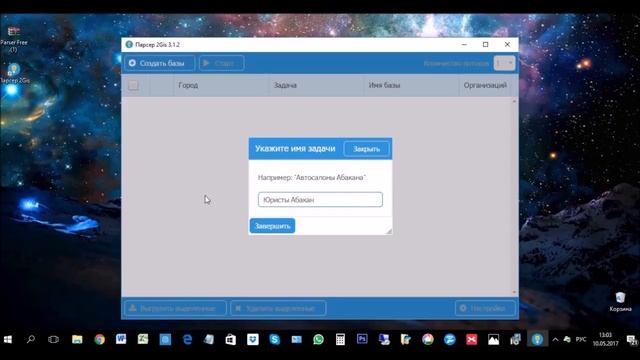Focus the task name field containing Юристы Абакан

tap(320, 200)
